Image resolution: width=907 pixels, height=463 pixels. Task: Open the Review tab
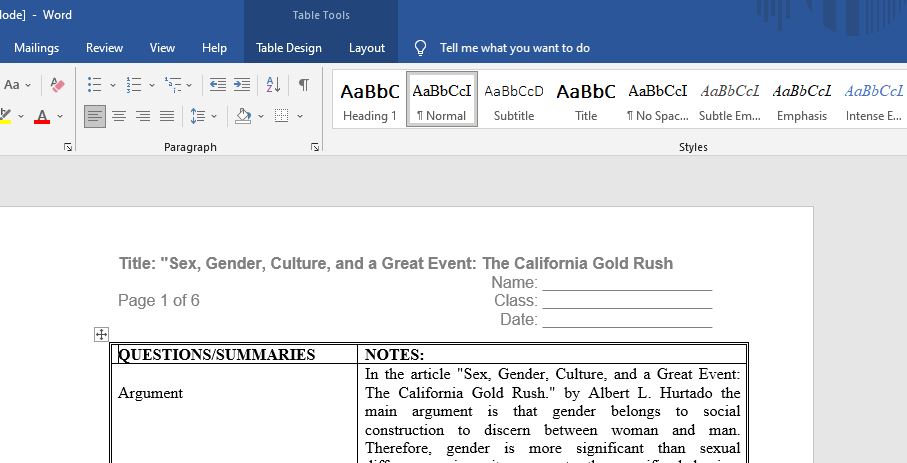pos(104,48)
